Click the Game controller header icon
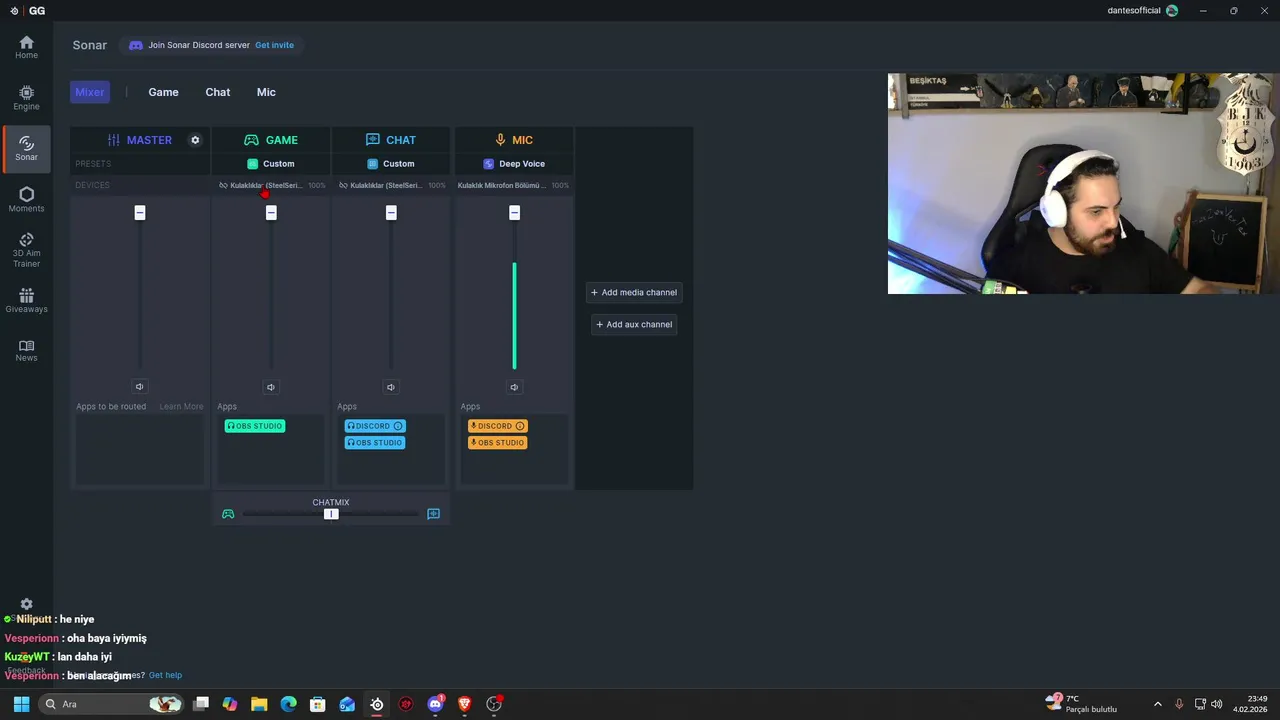The width and height of the screenshot is (1280, 720). (x=252, y=140)
